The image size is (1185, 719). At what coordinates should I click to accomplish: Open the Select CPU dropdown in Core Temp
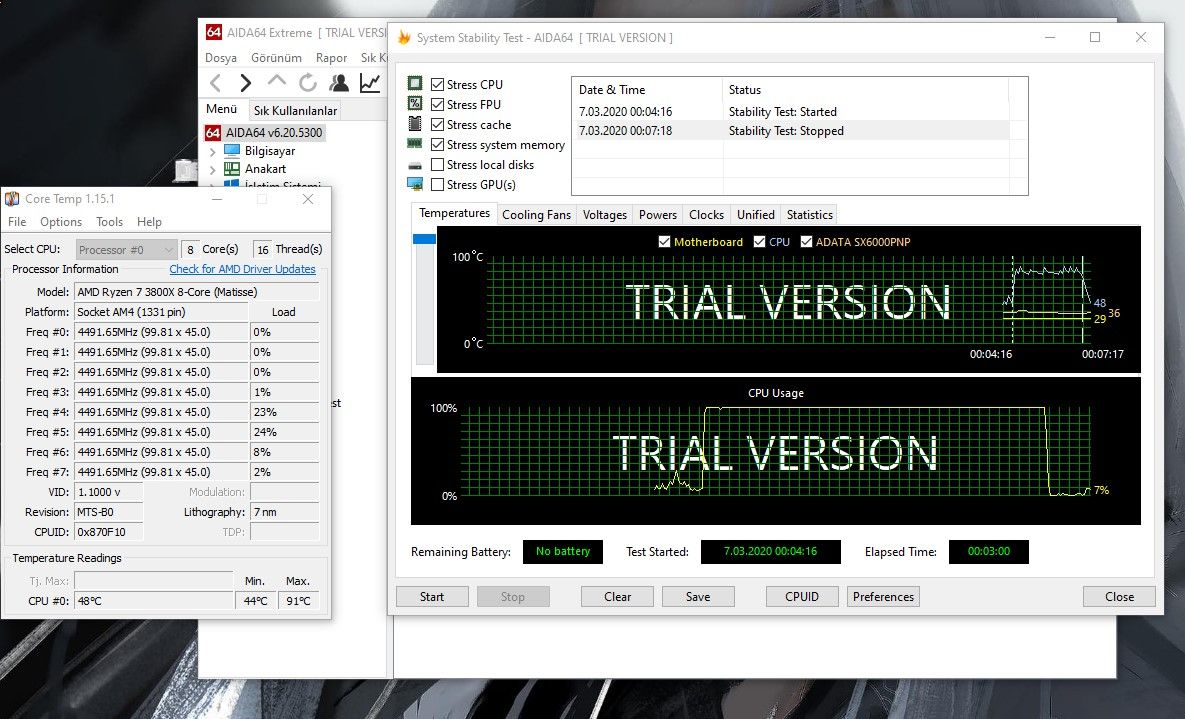pyautogui.click(x=125, y=249)
